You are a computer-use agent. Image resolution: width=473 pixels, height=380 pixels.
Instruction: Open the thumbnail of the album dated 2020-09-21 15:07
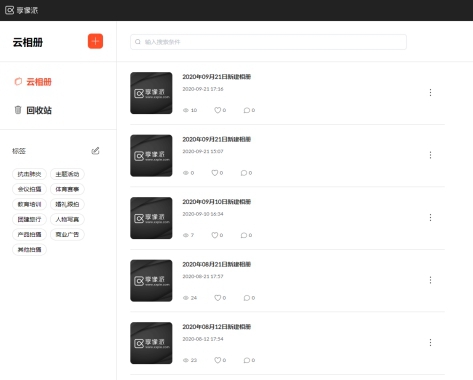[151, 156]
